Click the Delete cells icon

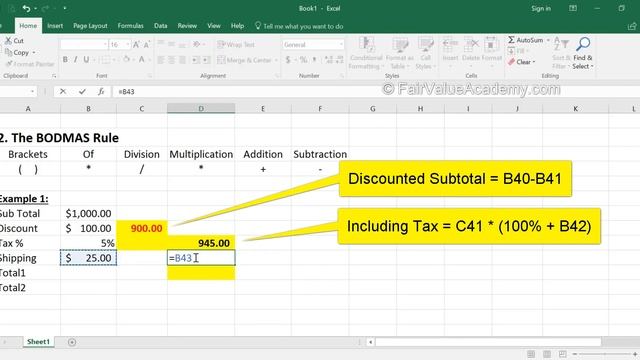point(471,44)
